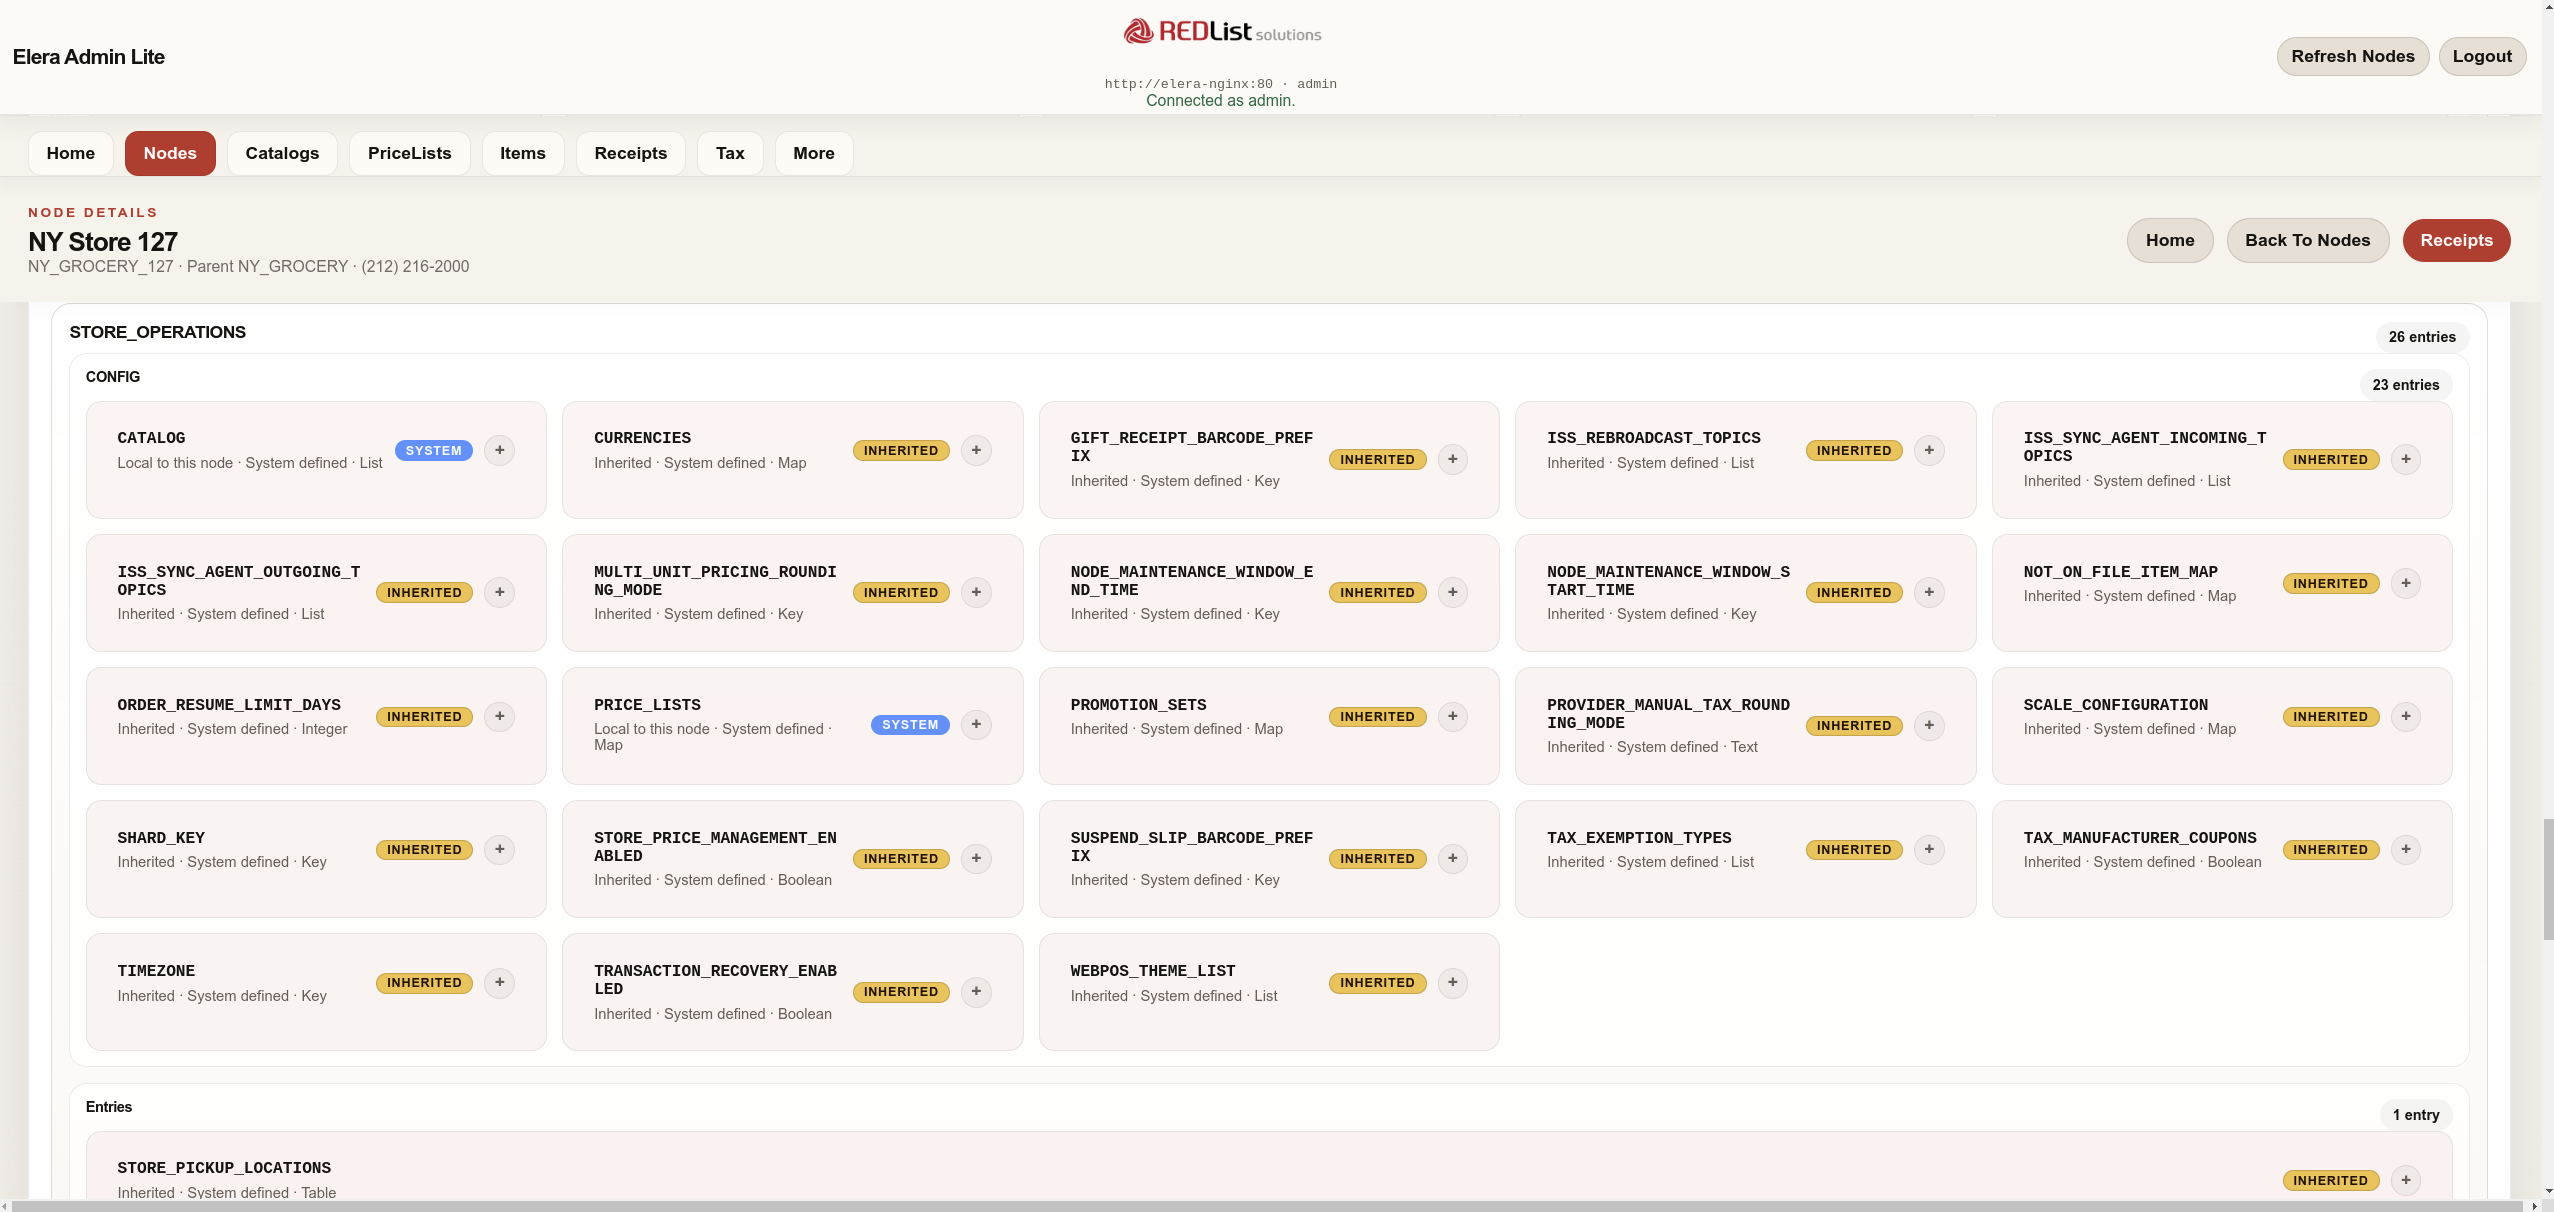Click the node details Home button

pyautogui.click(x=2169, y=240)
